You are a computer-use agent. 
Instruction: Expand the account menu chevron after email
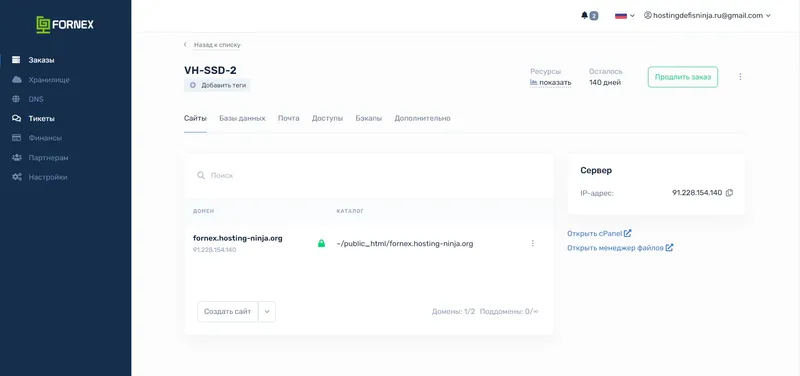pos(768,16)
